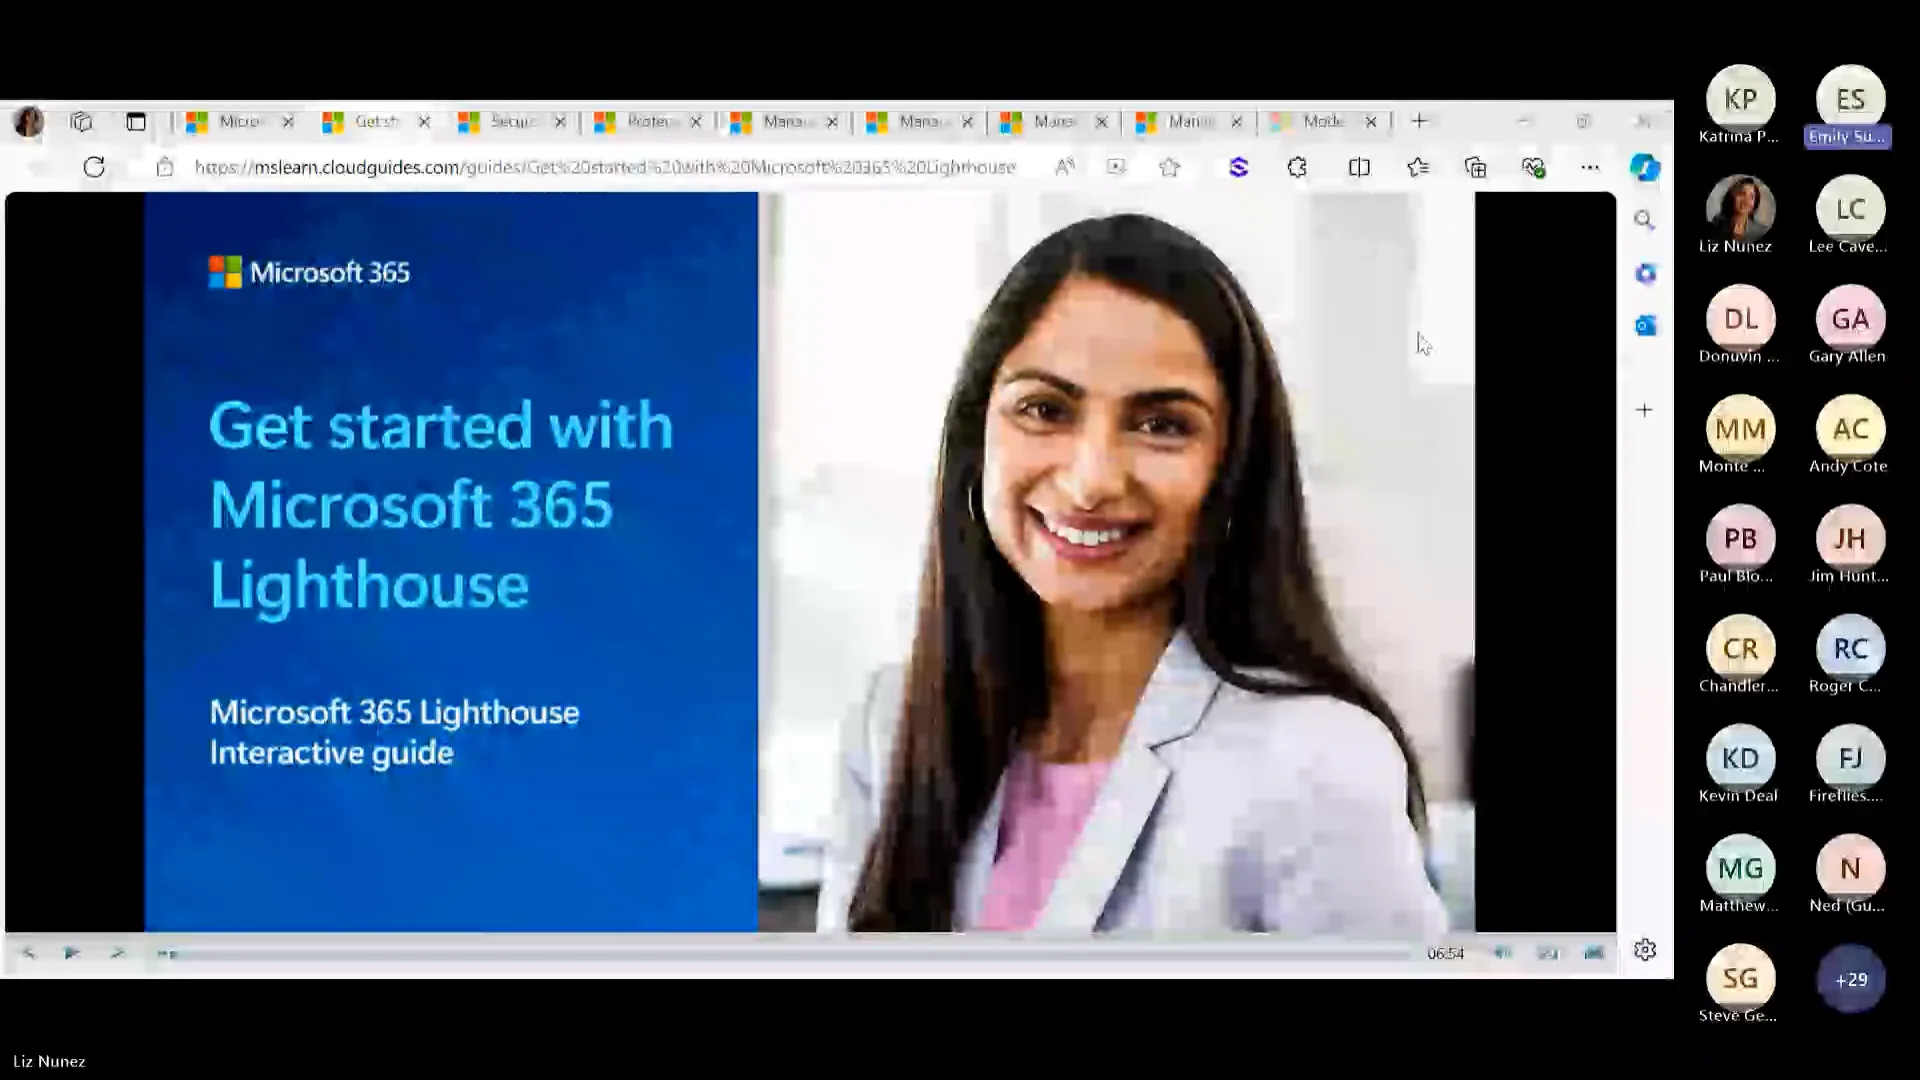Open a new browser tab
The height and width of the screenshot is (1080, 1920).
1419,121
